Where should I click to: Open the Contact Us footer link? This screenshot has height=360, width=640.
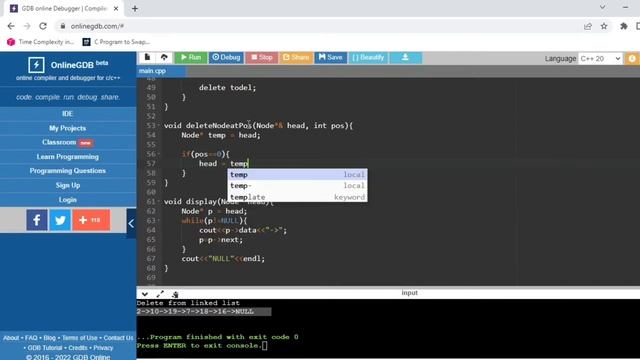[x=118, y=338]
